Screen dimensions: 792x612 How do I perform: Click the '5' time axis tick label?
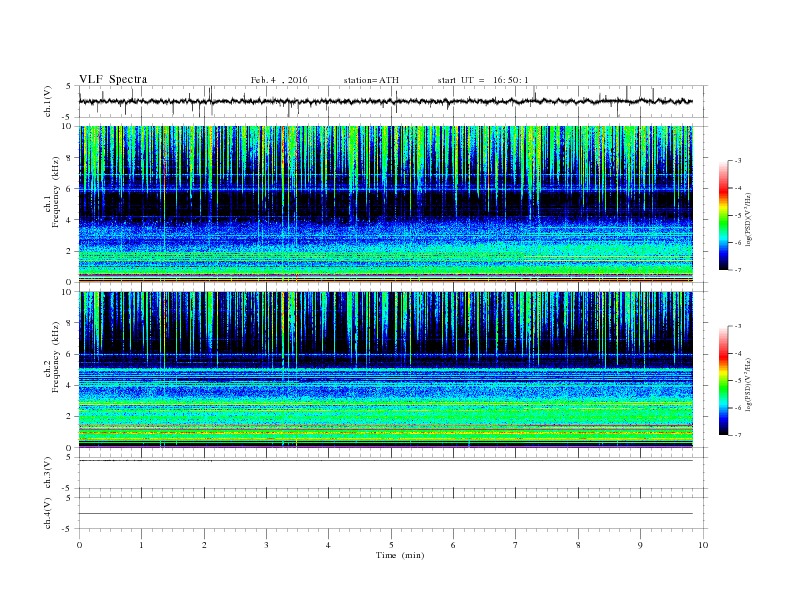[391, 545]
